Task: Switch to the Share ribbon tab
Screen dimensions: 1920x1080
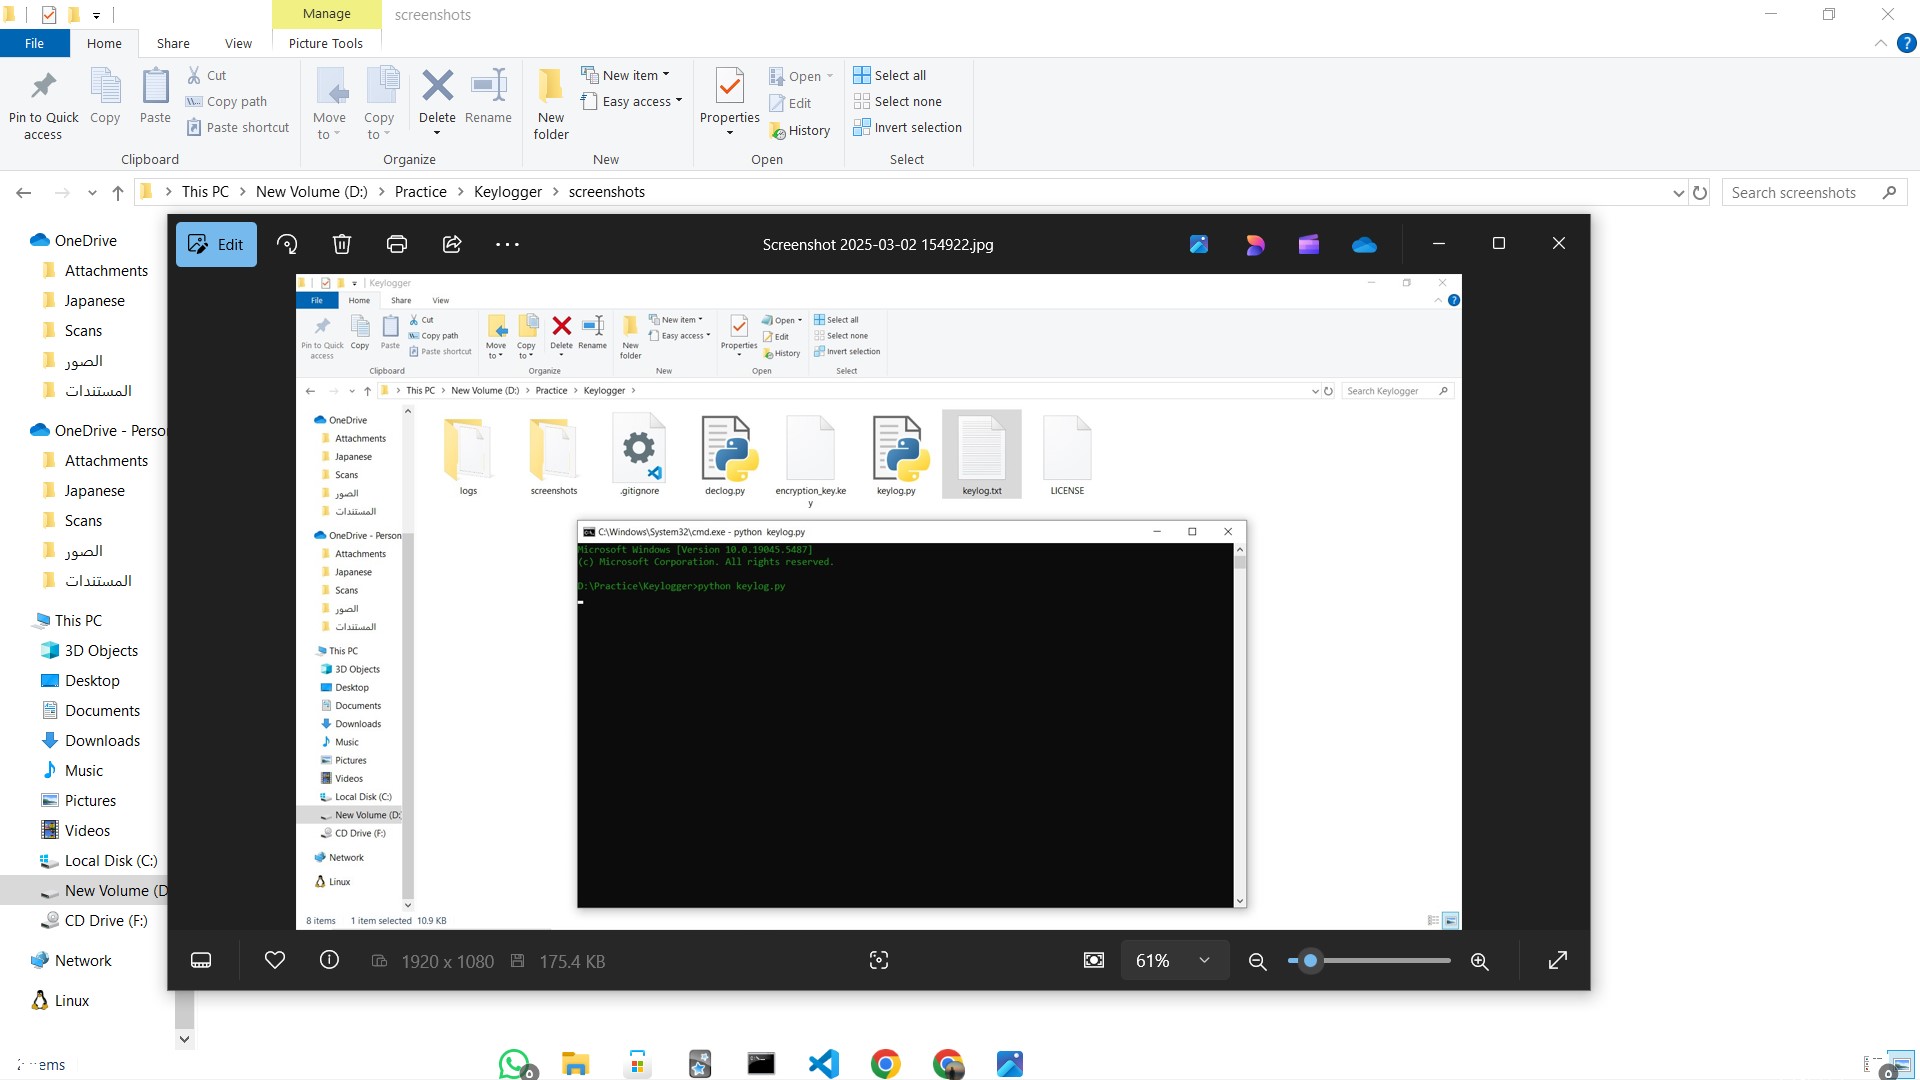Action: (x=173, y=43)
